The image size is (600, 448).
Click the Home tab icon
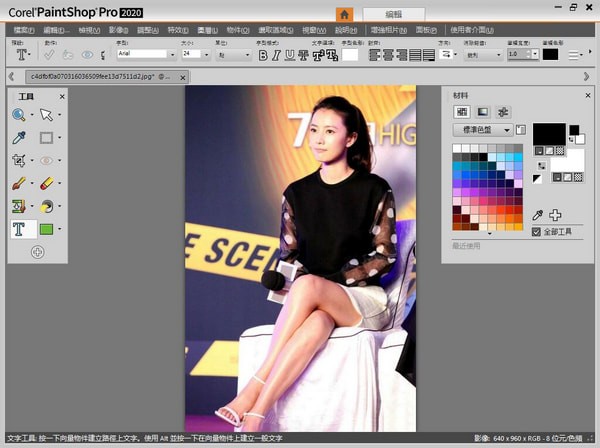click(344, 15)
